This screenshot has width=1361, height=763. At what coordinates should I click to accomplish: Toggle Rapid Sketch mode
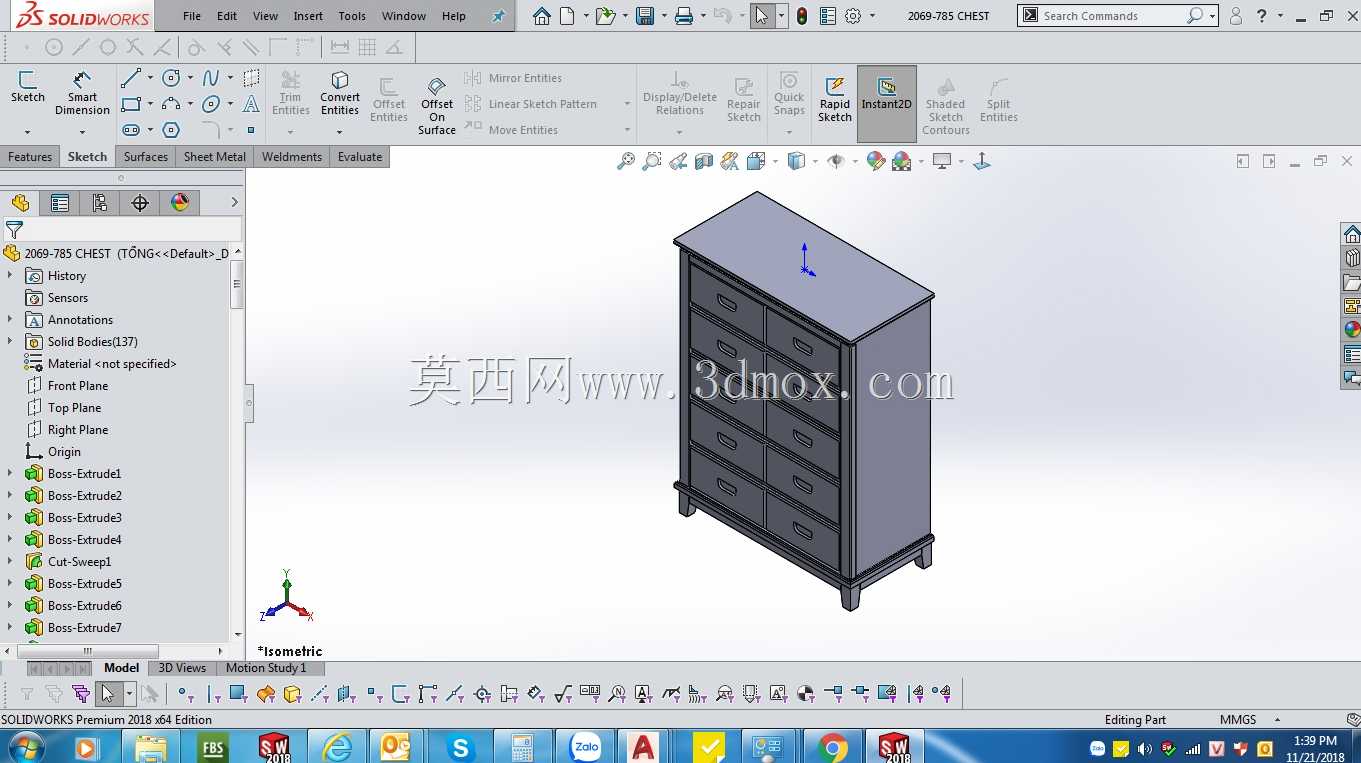[835, 99]
